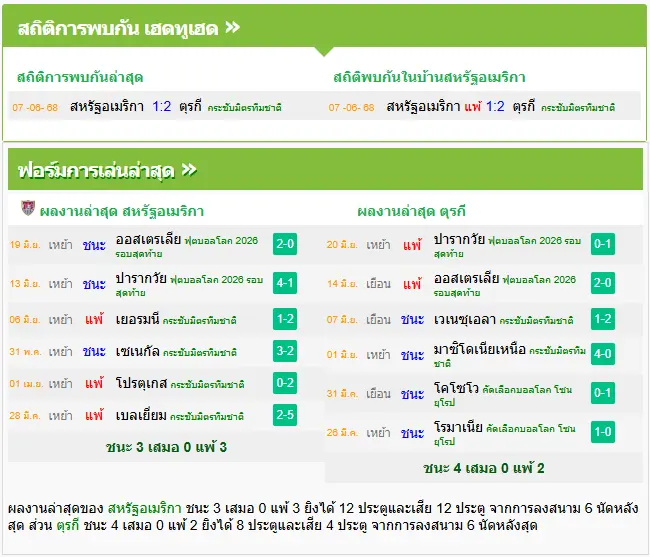
Task: Click the เยอรมนี opponent name
Action: (138, 319)
